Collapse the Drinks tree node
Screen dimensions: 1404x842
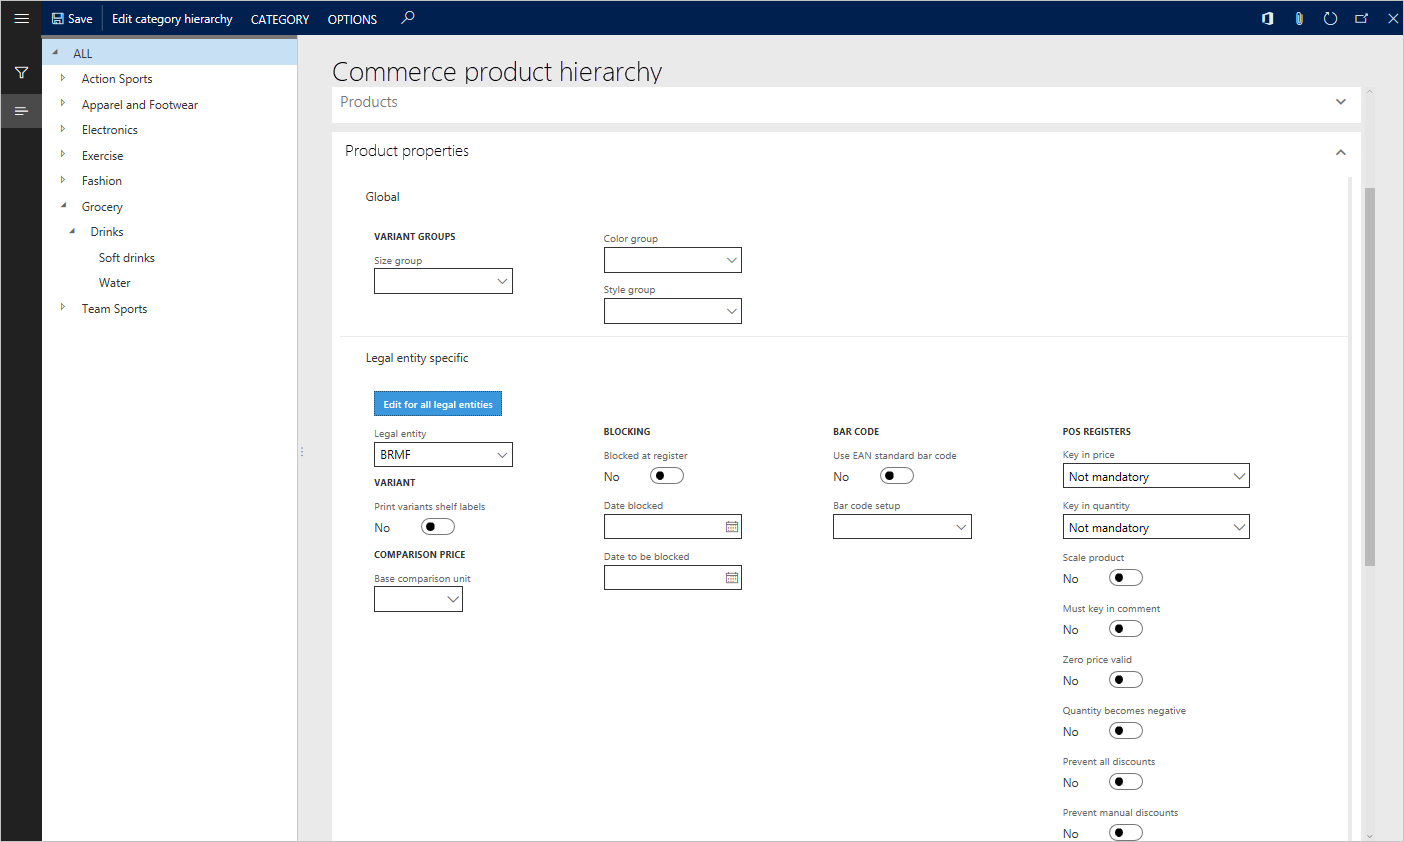[71, 231]
